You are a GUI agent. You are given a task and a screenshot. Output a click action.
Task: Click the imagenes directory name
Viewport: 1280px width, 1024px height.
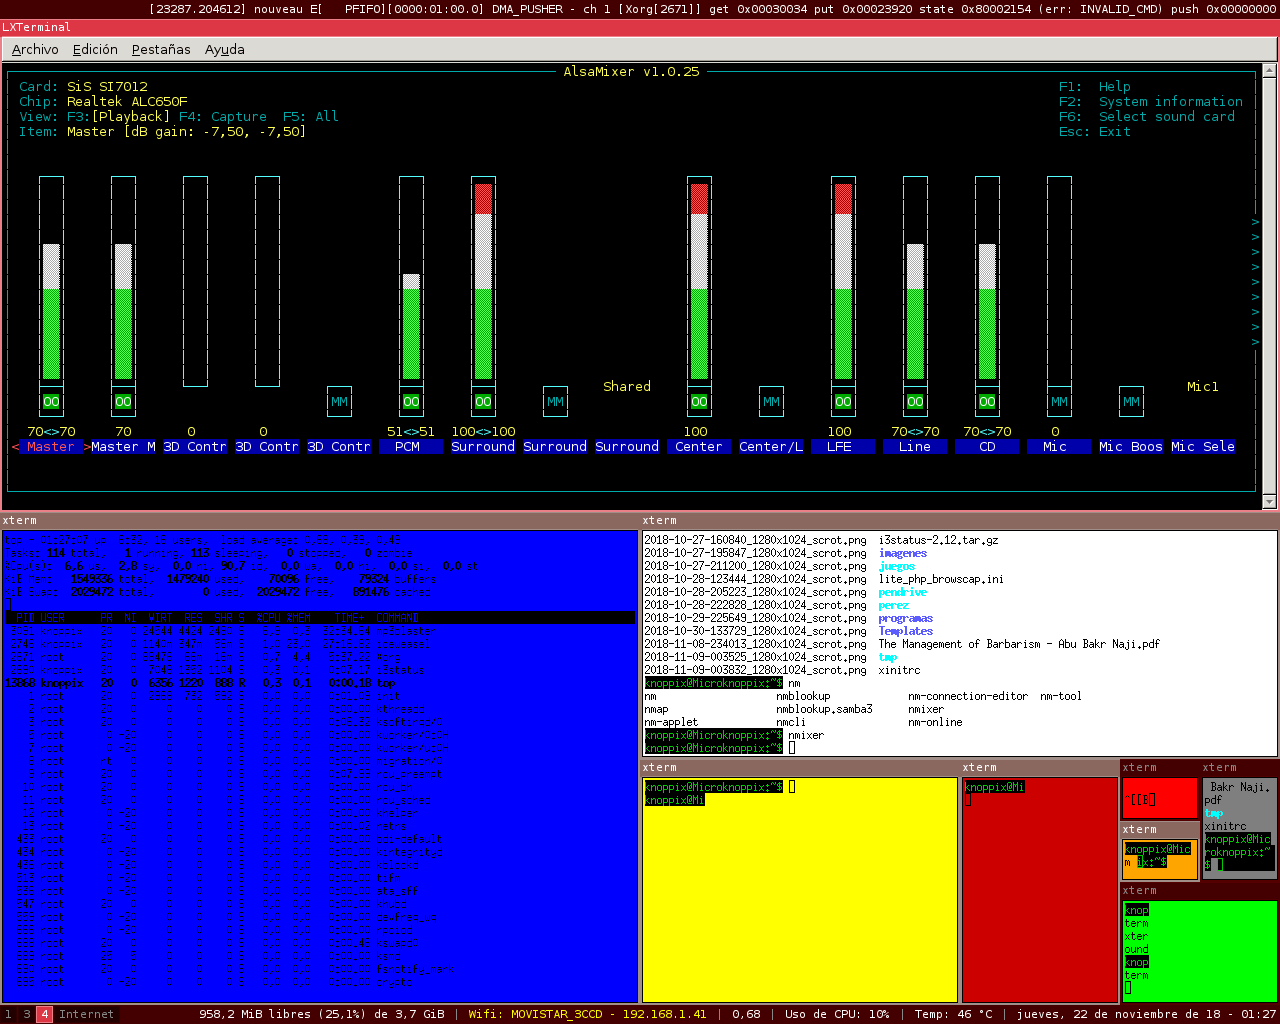tap(903, 554)
